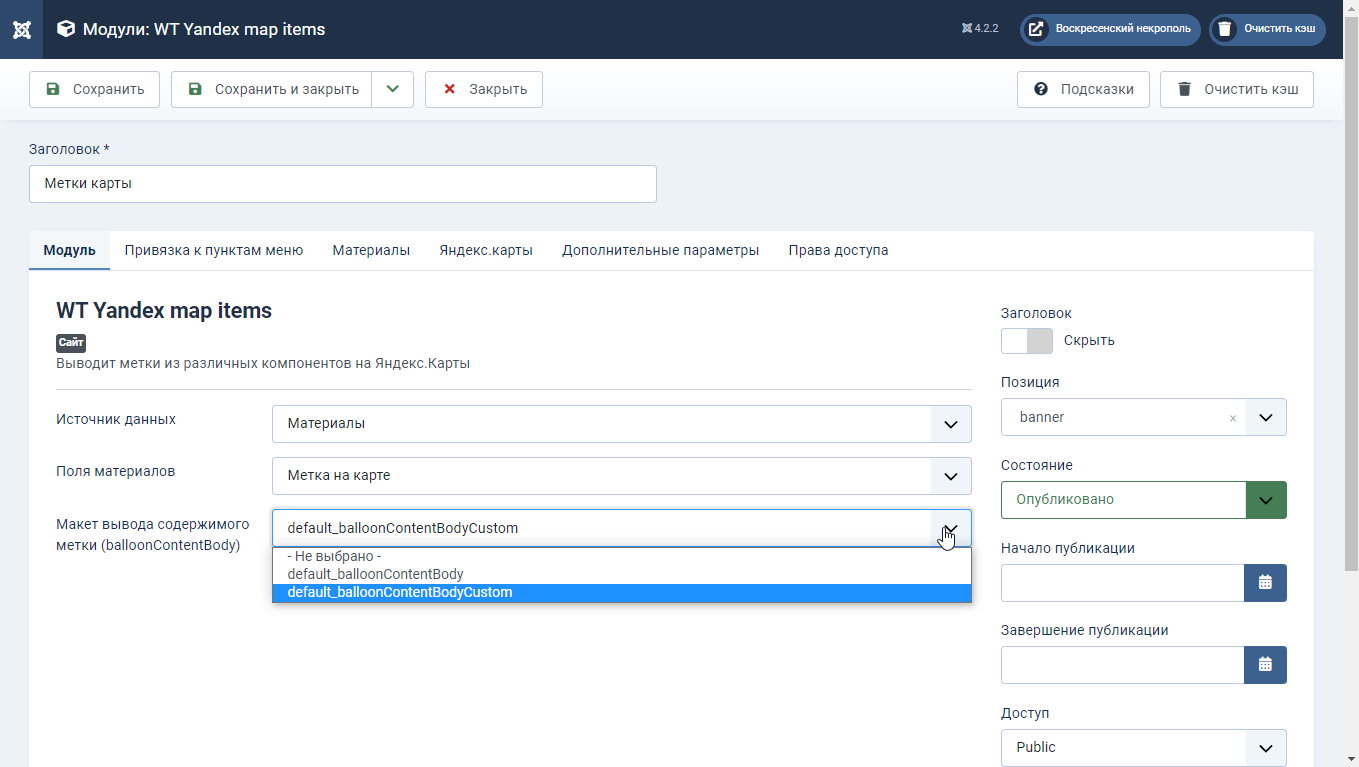Switch to the Яндекс.карты tab
This screenshot has width=1359, height=767.
[486, 250]
